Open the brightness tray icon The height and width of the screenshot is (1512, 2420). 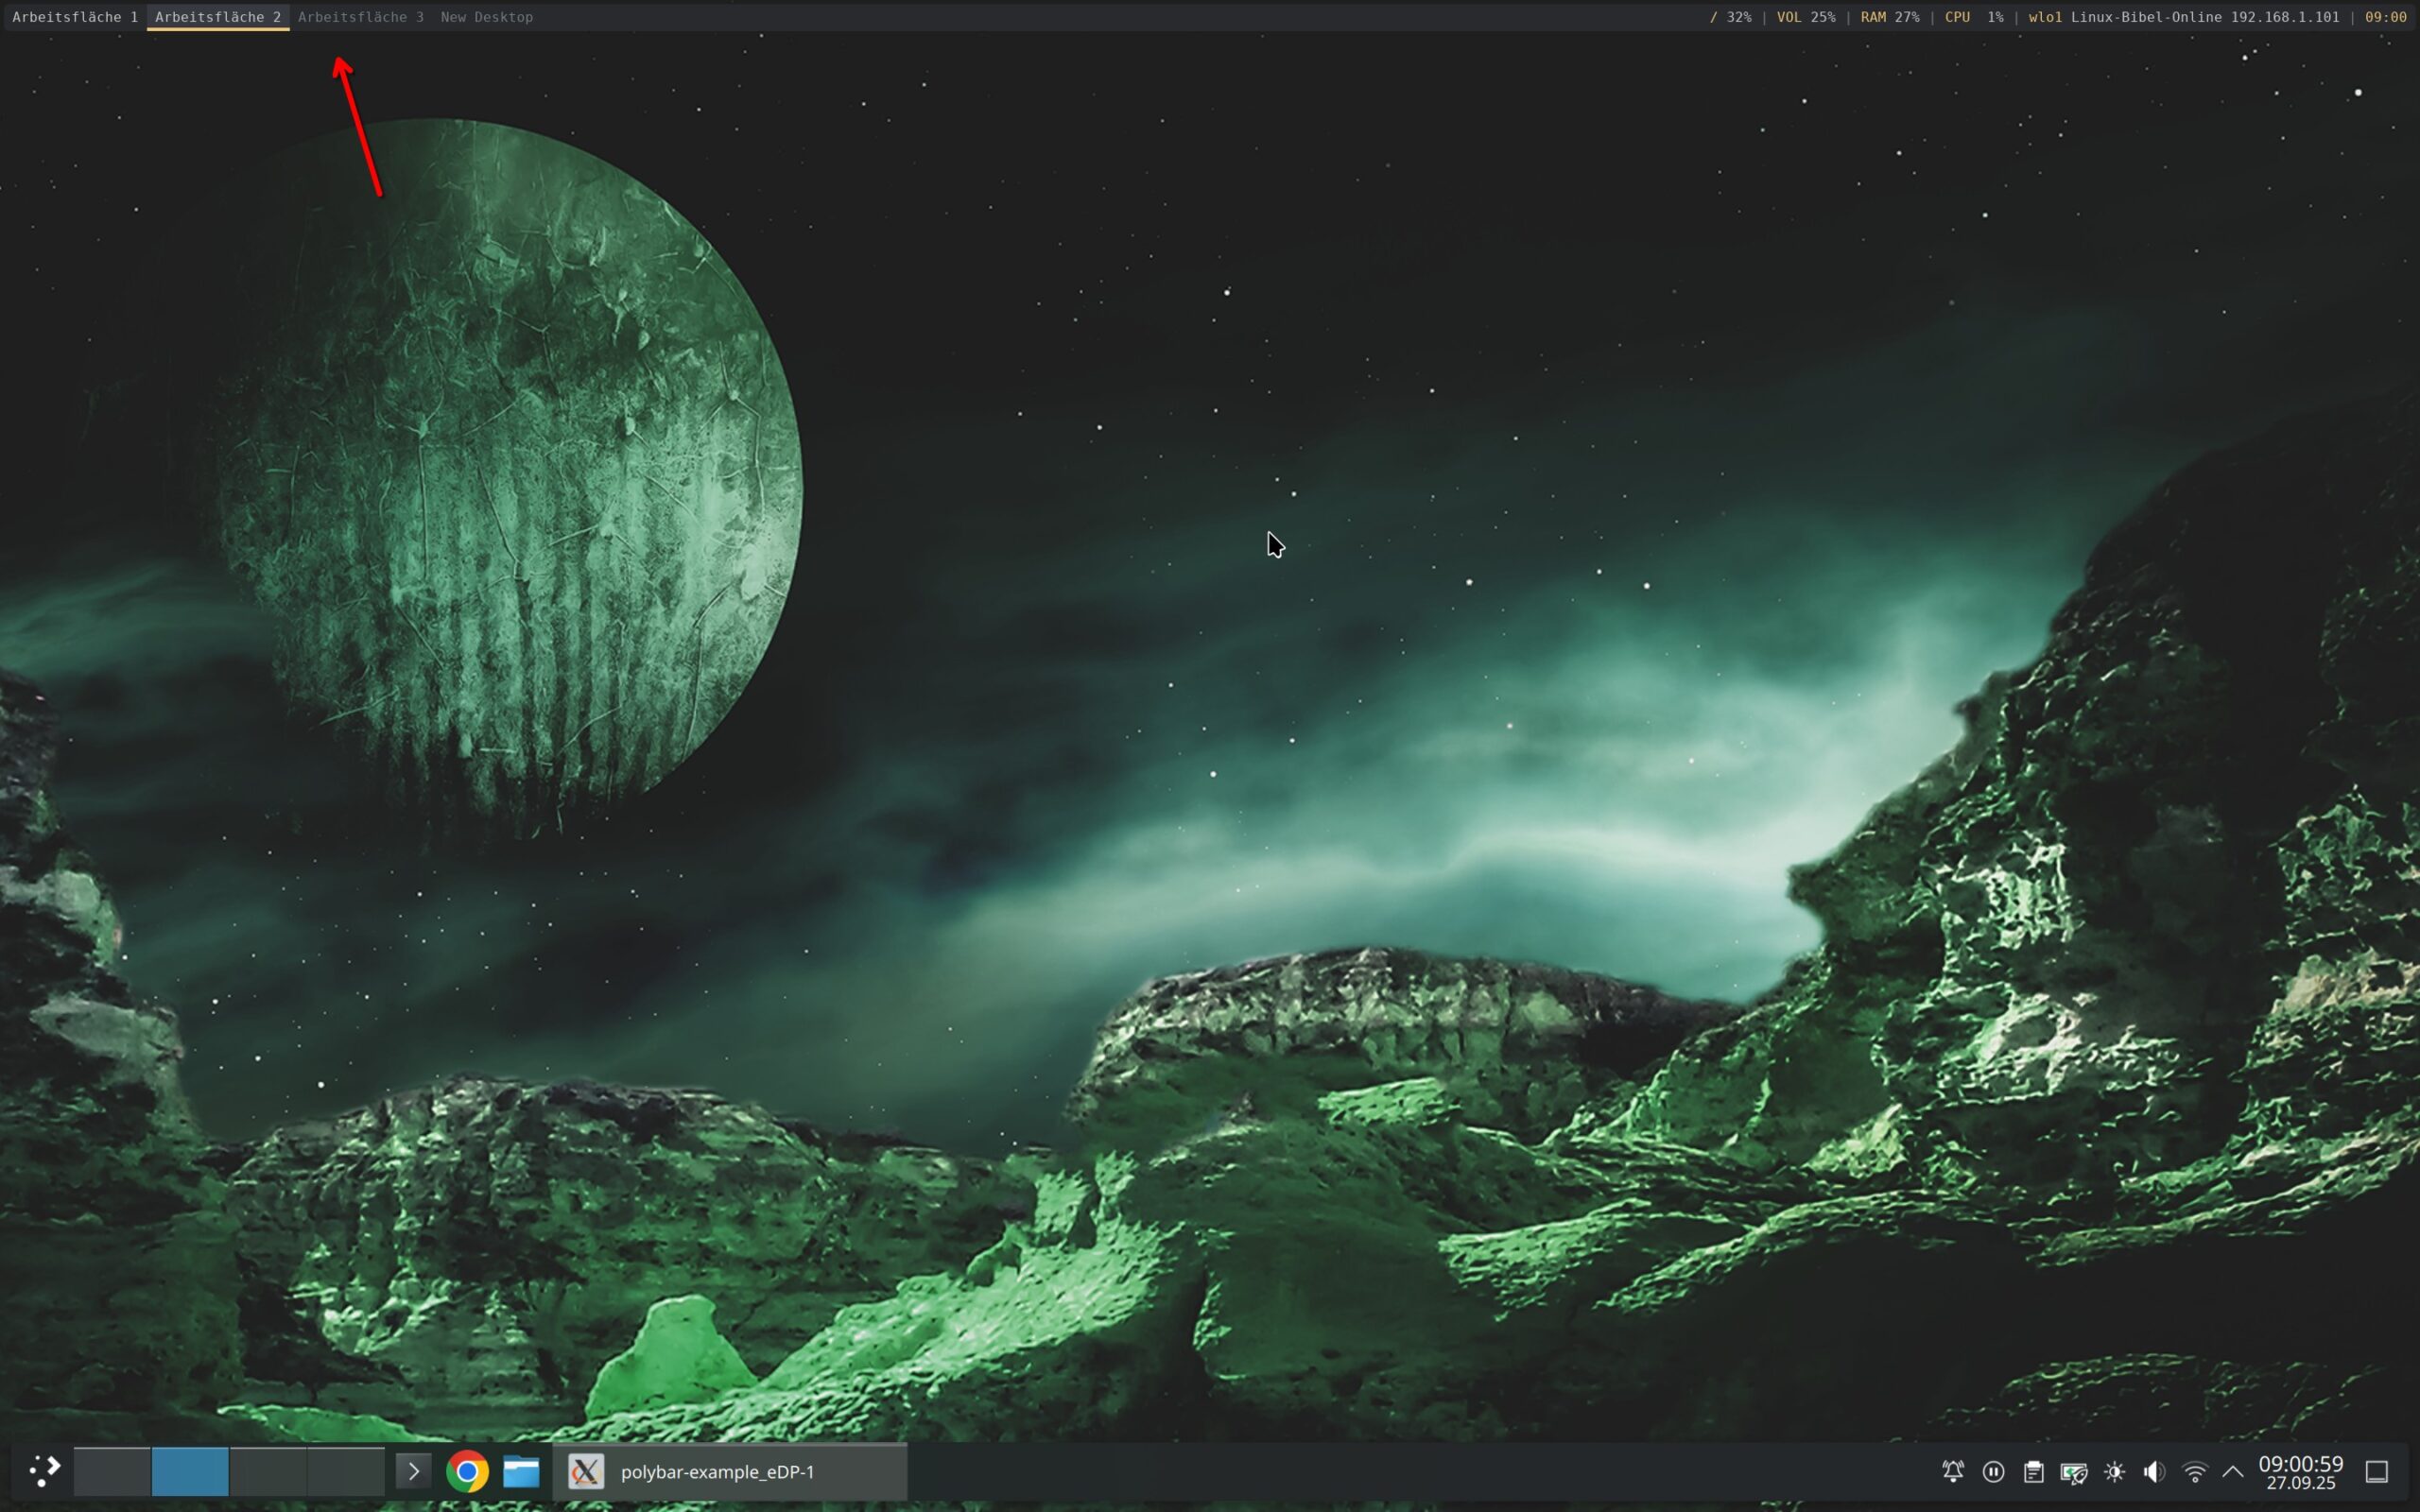pos(2114,1471)
